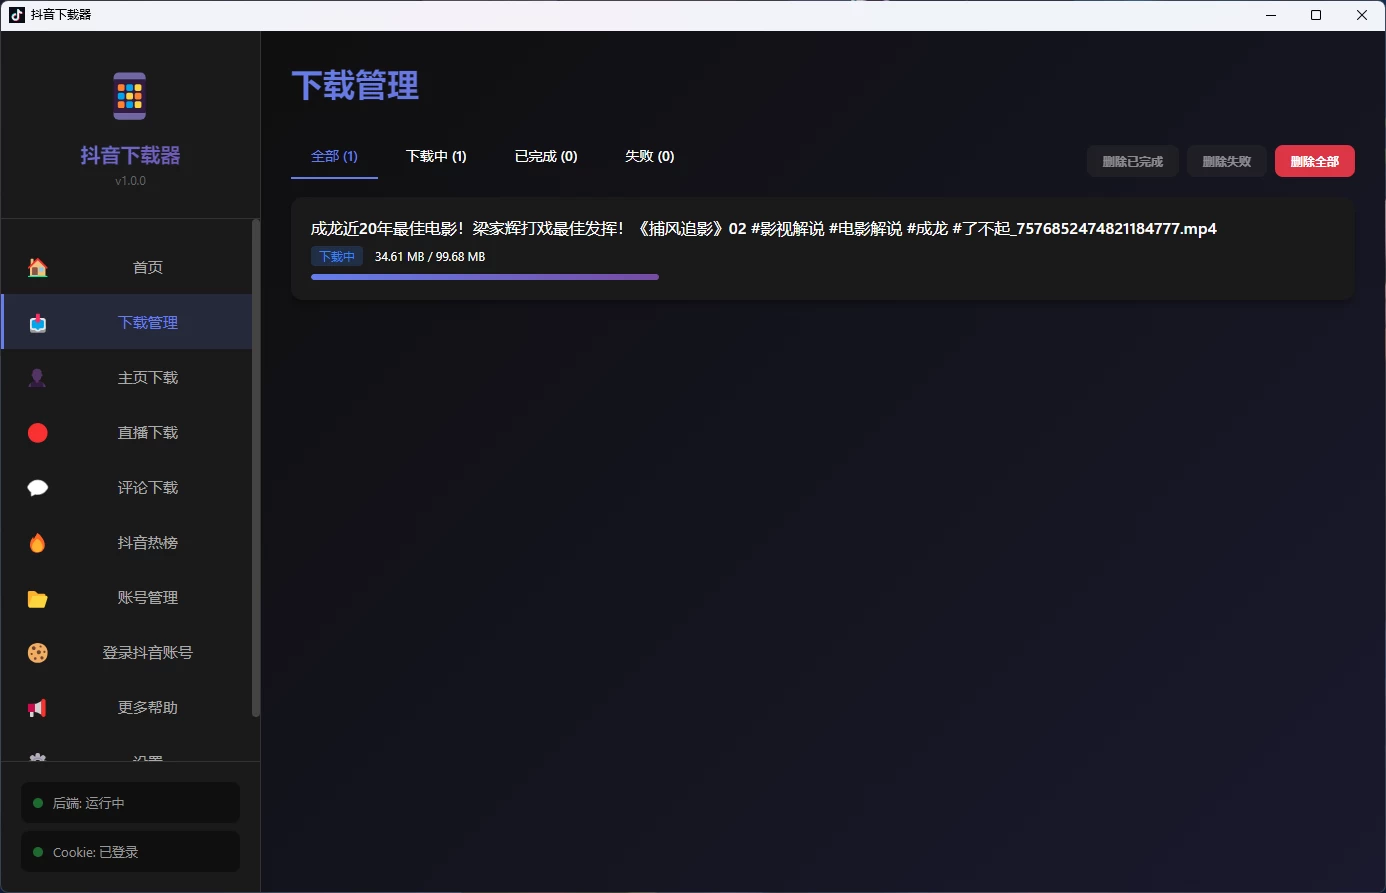This screenshot has width=1386, height=893.
Task: Click the 后端: 运行中 status indicator
Action: click(129, 802)
